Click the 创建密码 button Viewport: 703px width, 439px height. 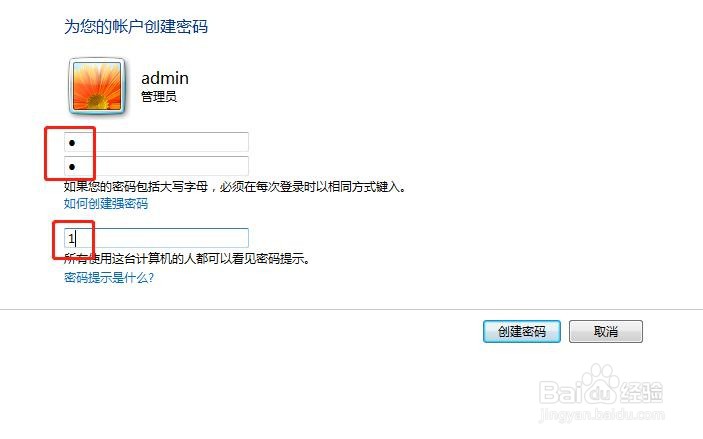[522, 331]
